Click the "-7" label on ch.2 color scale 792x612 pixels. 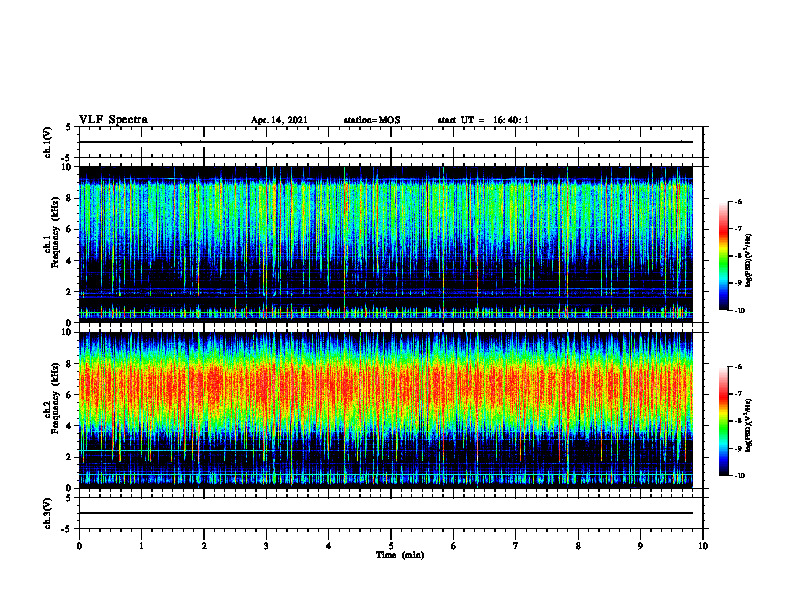(x=738, y=394)
